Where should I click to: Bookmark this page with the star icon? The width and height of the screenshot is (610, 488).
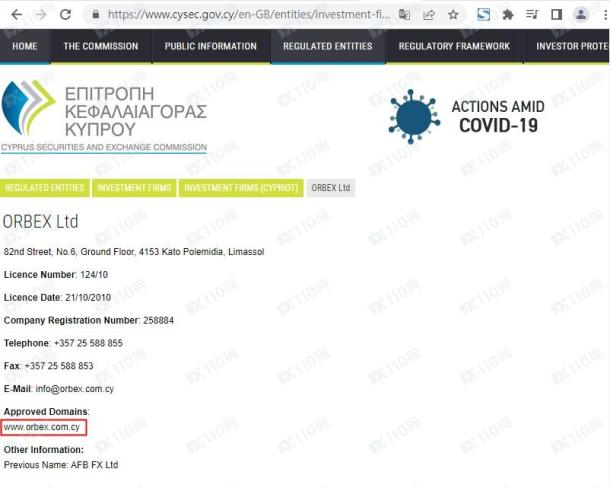pyautogui.click(x=453, y=15)
